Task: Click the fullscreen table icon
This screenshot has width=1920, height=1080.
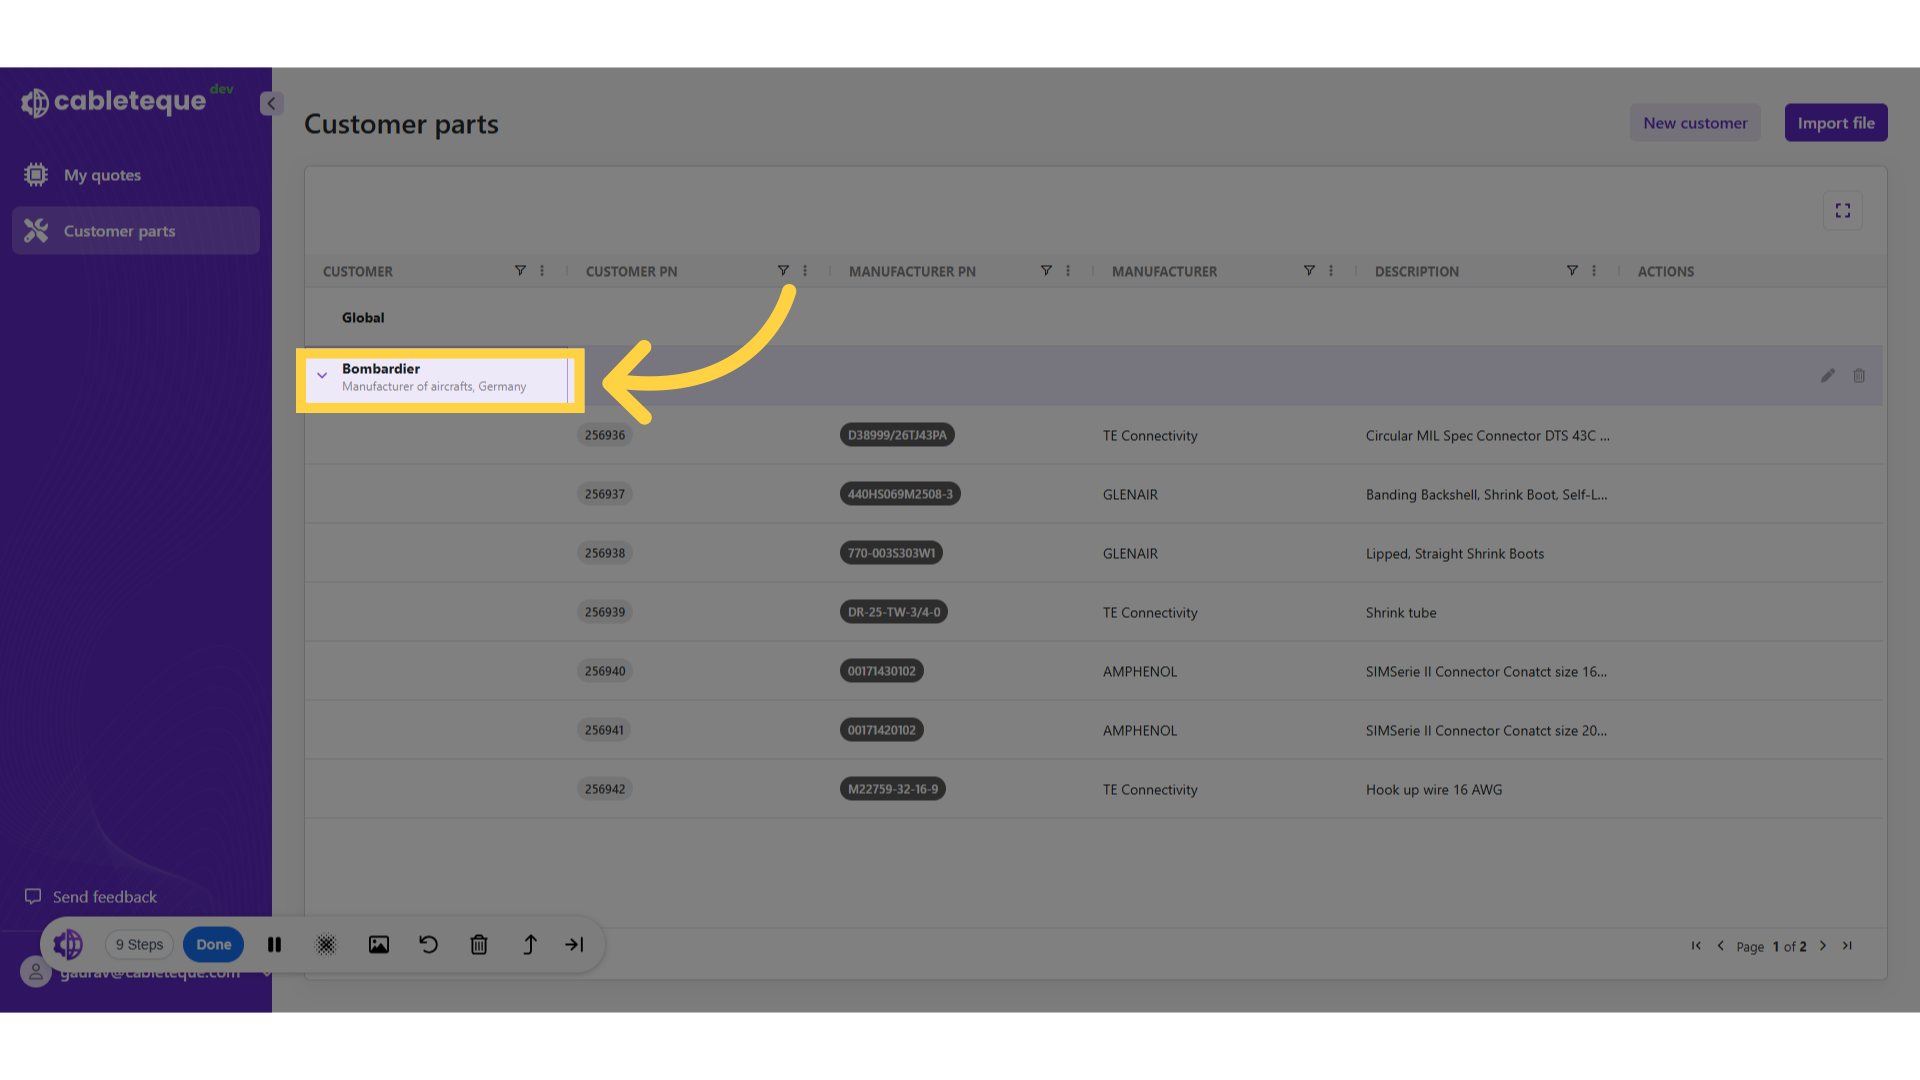Action: [1842, 211]
